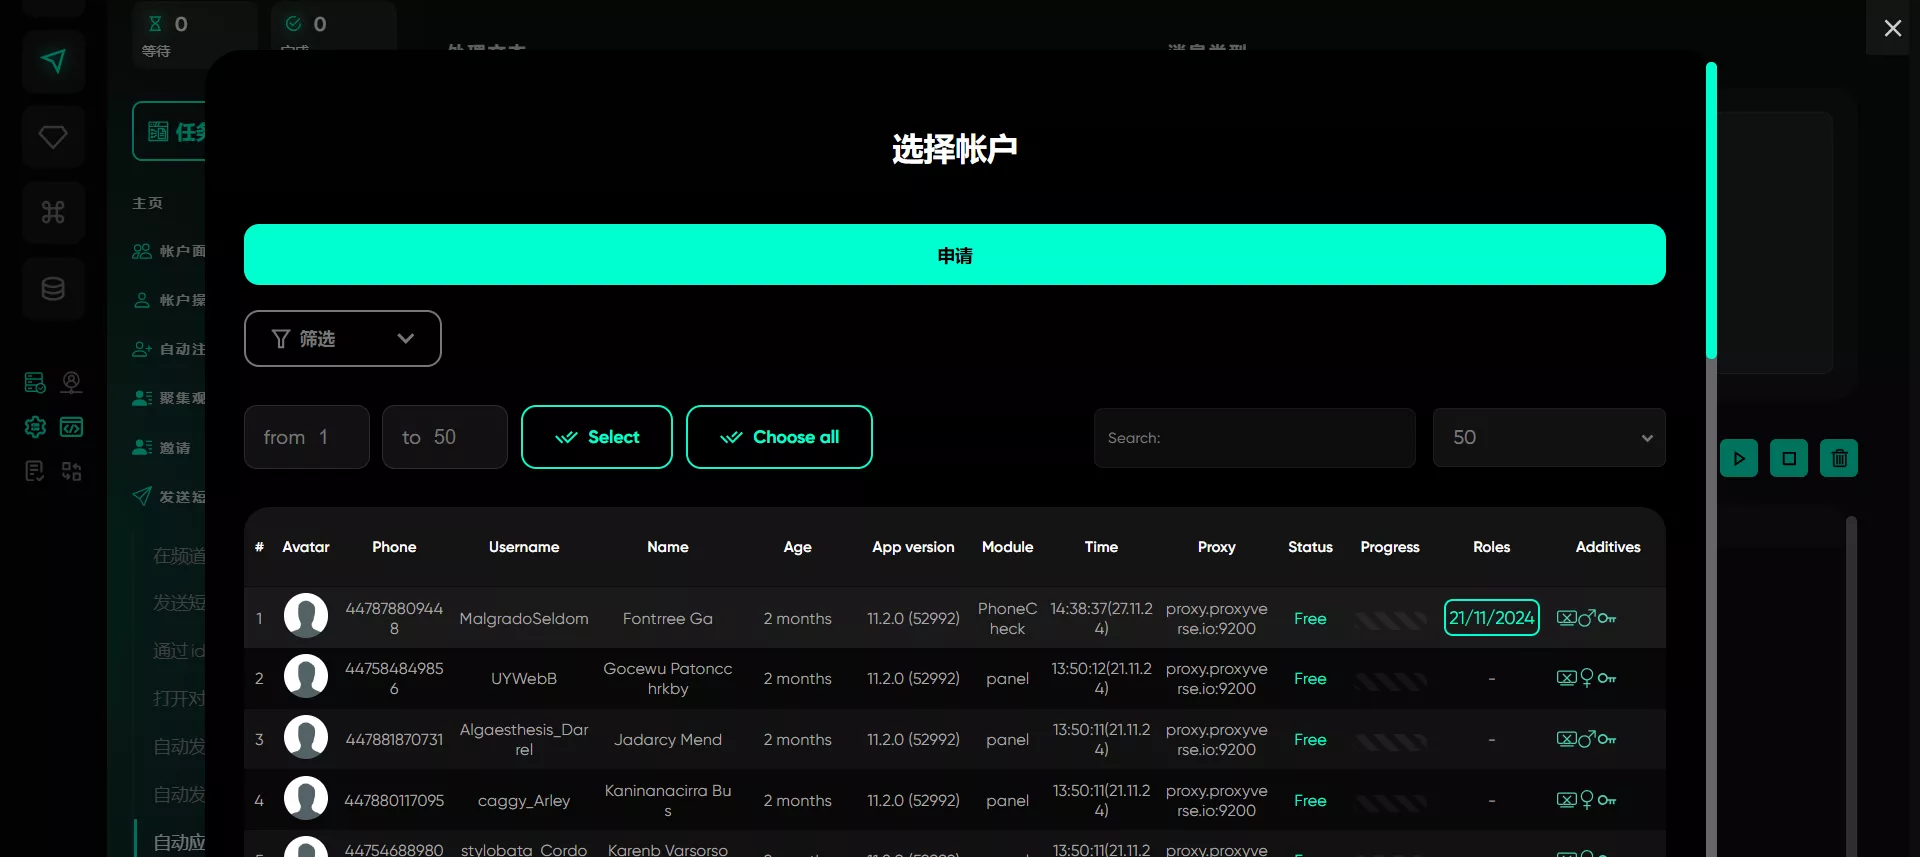This screenshot has width=1920, height=857.
Task: Sort the table by Username column header
Action: coord(524,547)
